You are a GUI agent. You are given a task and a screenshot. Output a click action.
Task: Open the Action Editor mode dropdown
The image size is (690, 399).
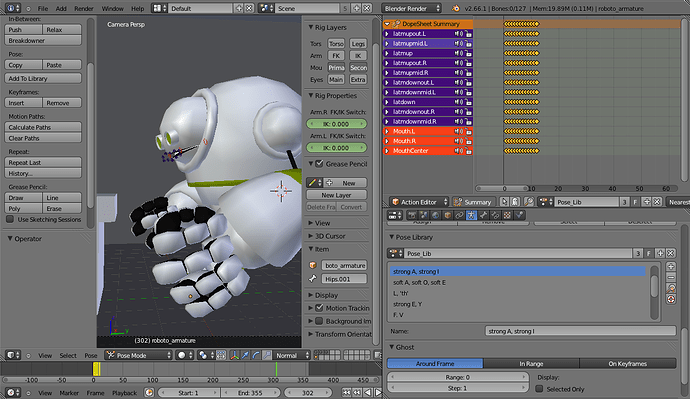[419, 202]
